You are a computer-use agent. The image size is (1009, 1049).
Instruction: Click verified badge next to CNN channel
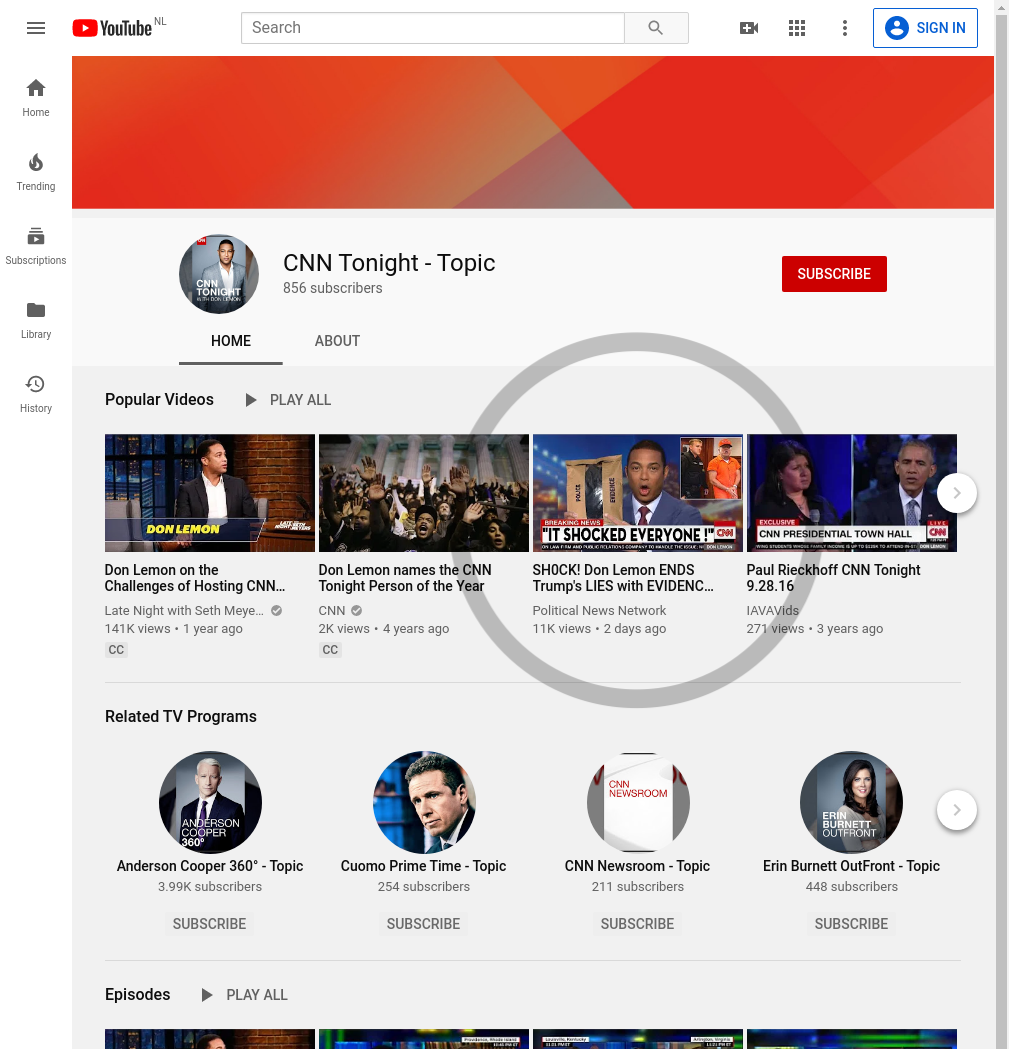pos(357,610)
